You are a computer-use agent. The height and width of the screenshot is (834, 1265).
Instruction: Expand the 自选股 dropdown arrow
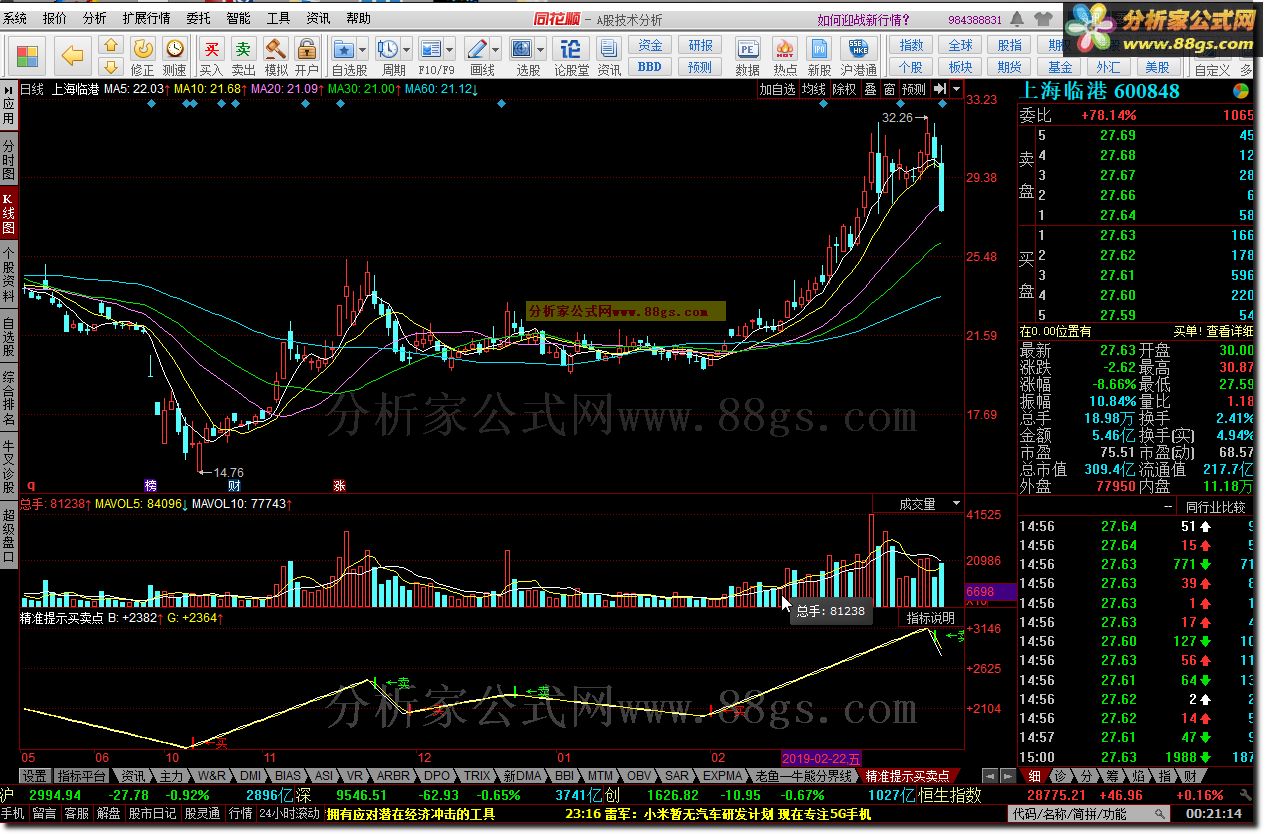tap(362, 48)
